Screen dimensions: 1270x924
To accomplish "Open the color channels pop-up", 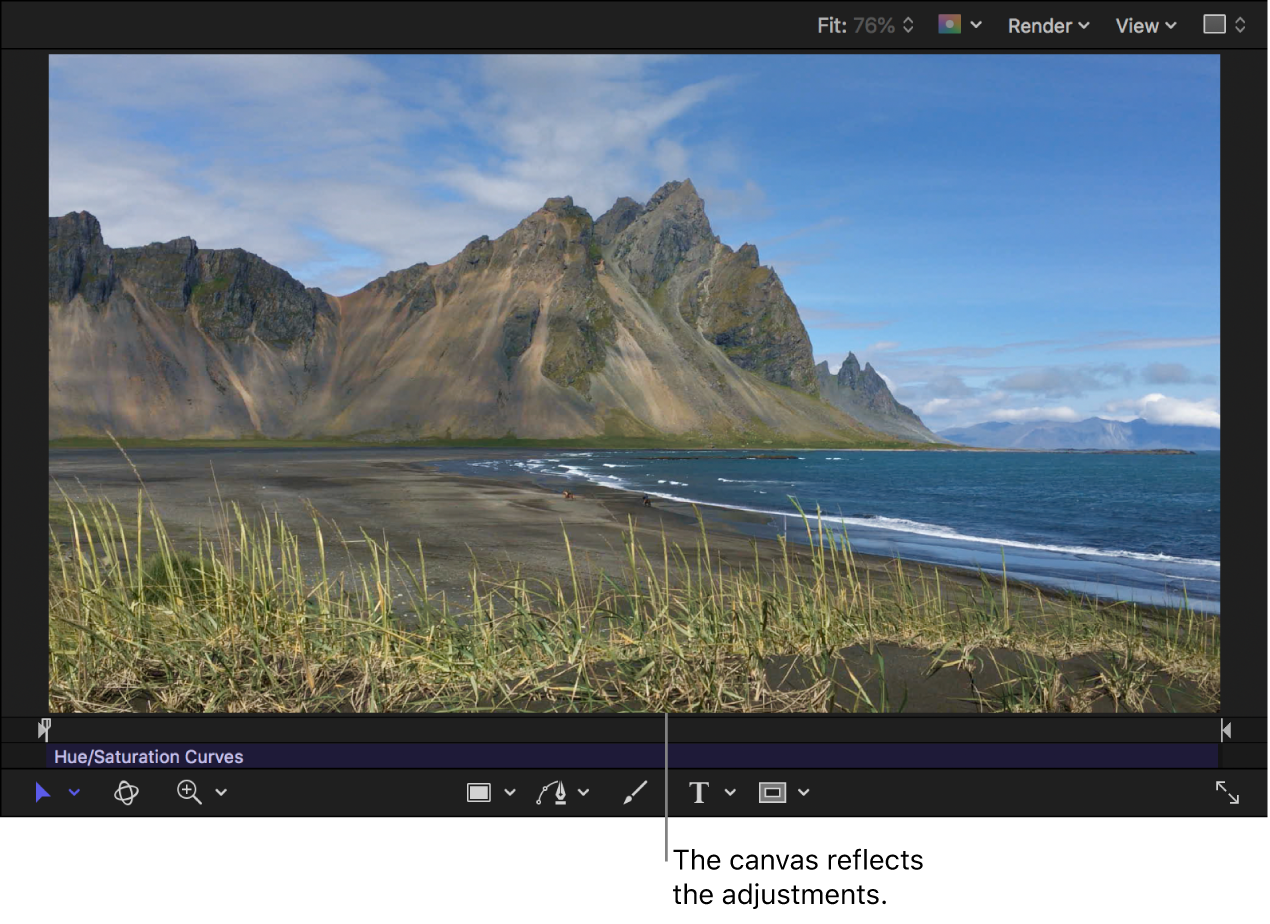I will click(x=959, y=25).
